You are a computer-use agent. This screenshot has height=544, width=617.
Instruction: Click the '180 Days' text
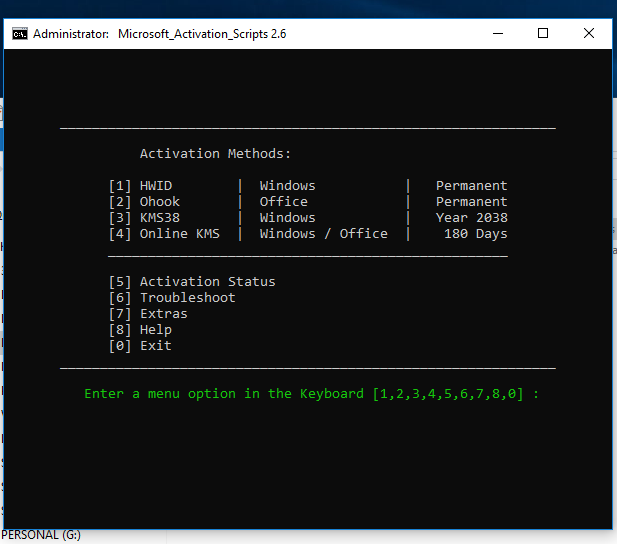pyautogui.click(x=476, y=234)
